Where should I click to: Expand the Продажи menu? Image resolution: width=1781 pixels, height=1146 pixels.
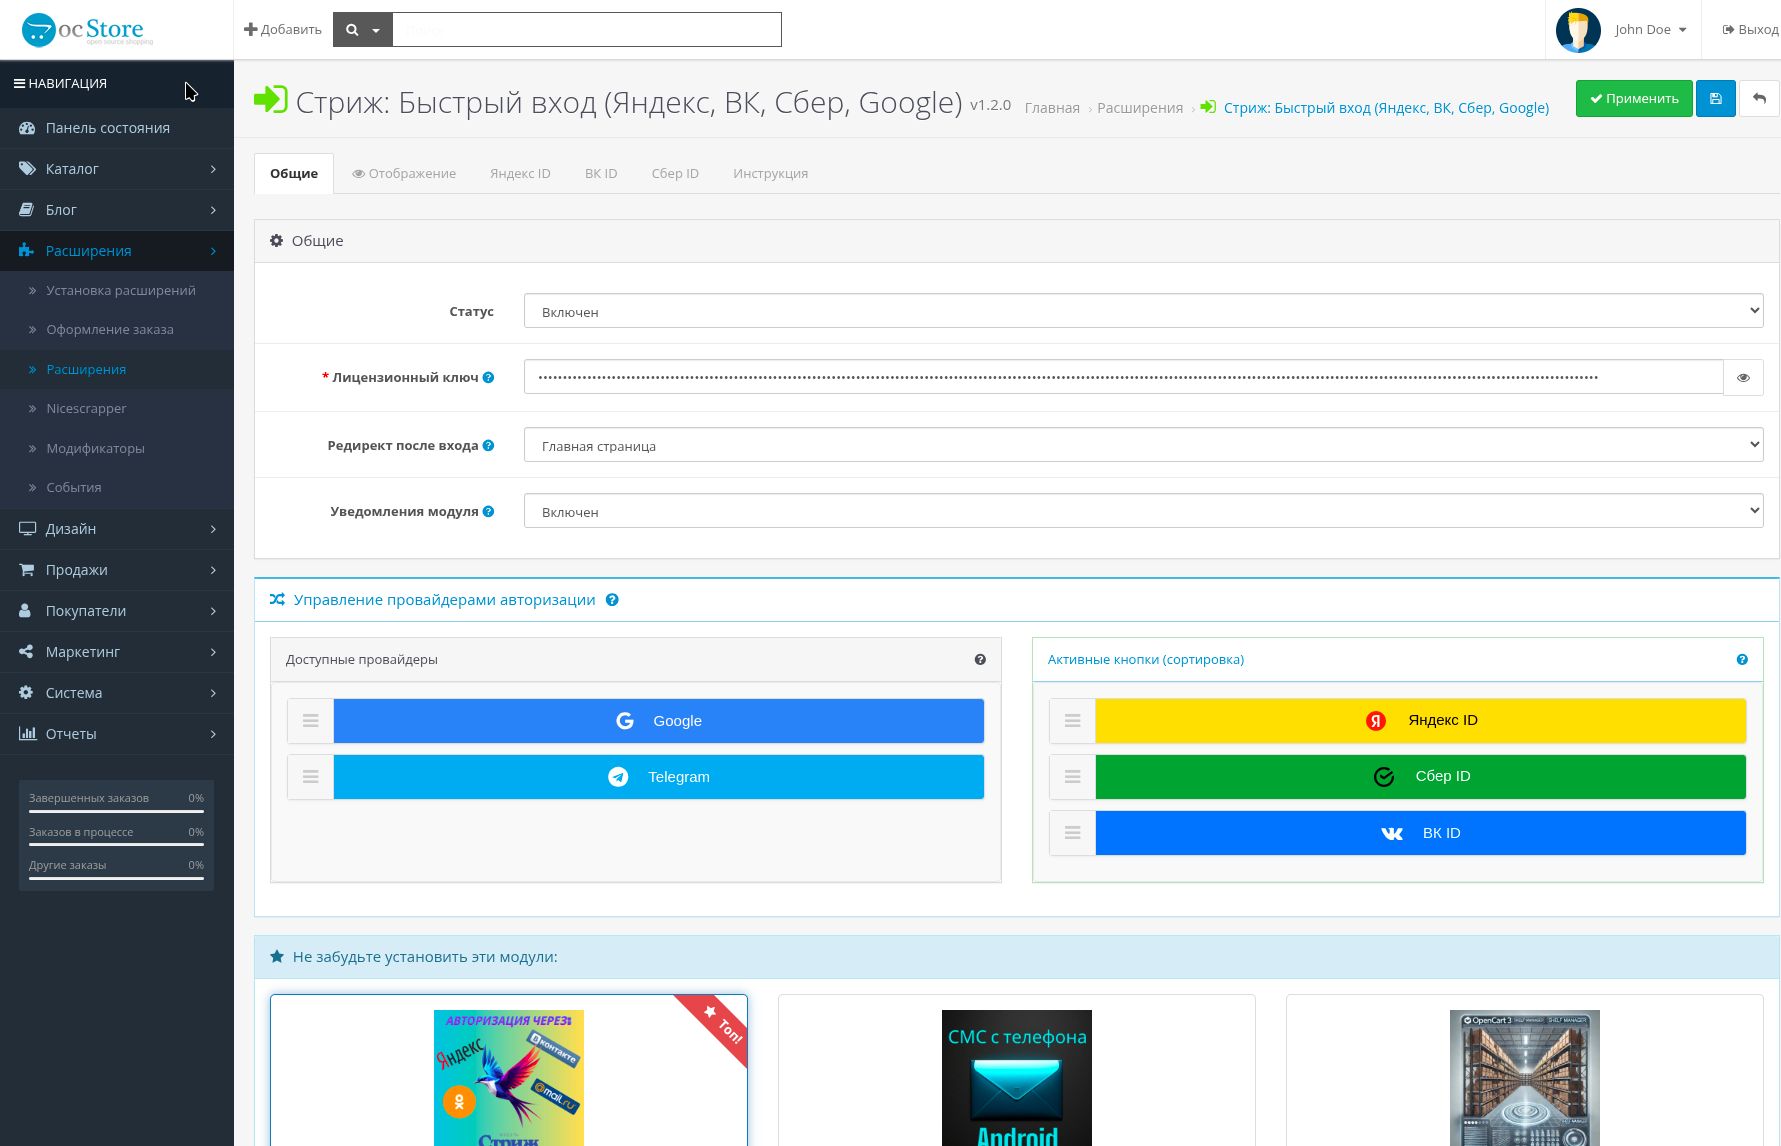coord(117,570)
